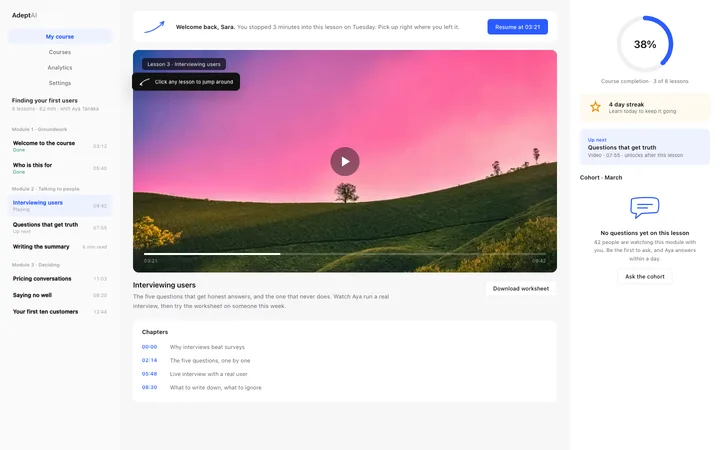The width and height of the screenshot is (720, 450).
Task: Open the Who is this for lesson
Action: click(x=60, y=168)
